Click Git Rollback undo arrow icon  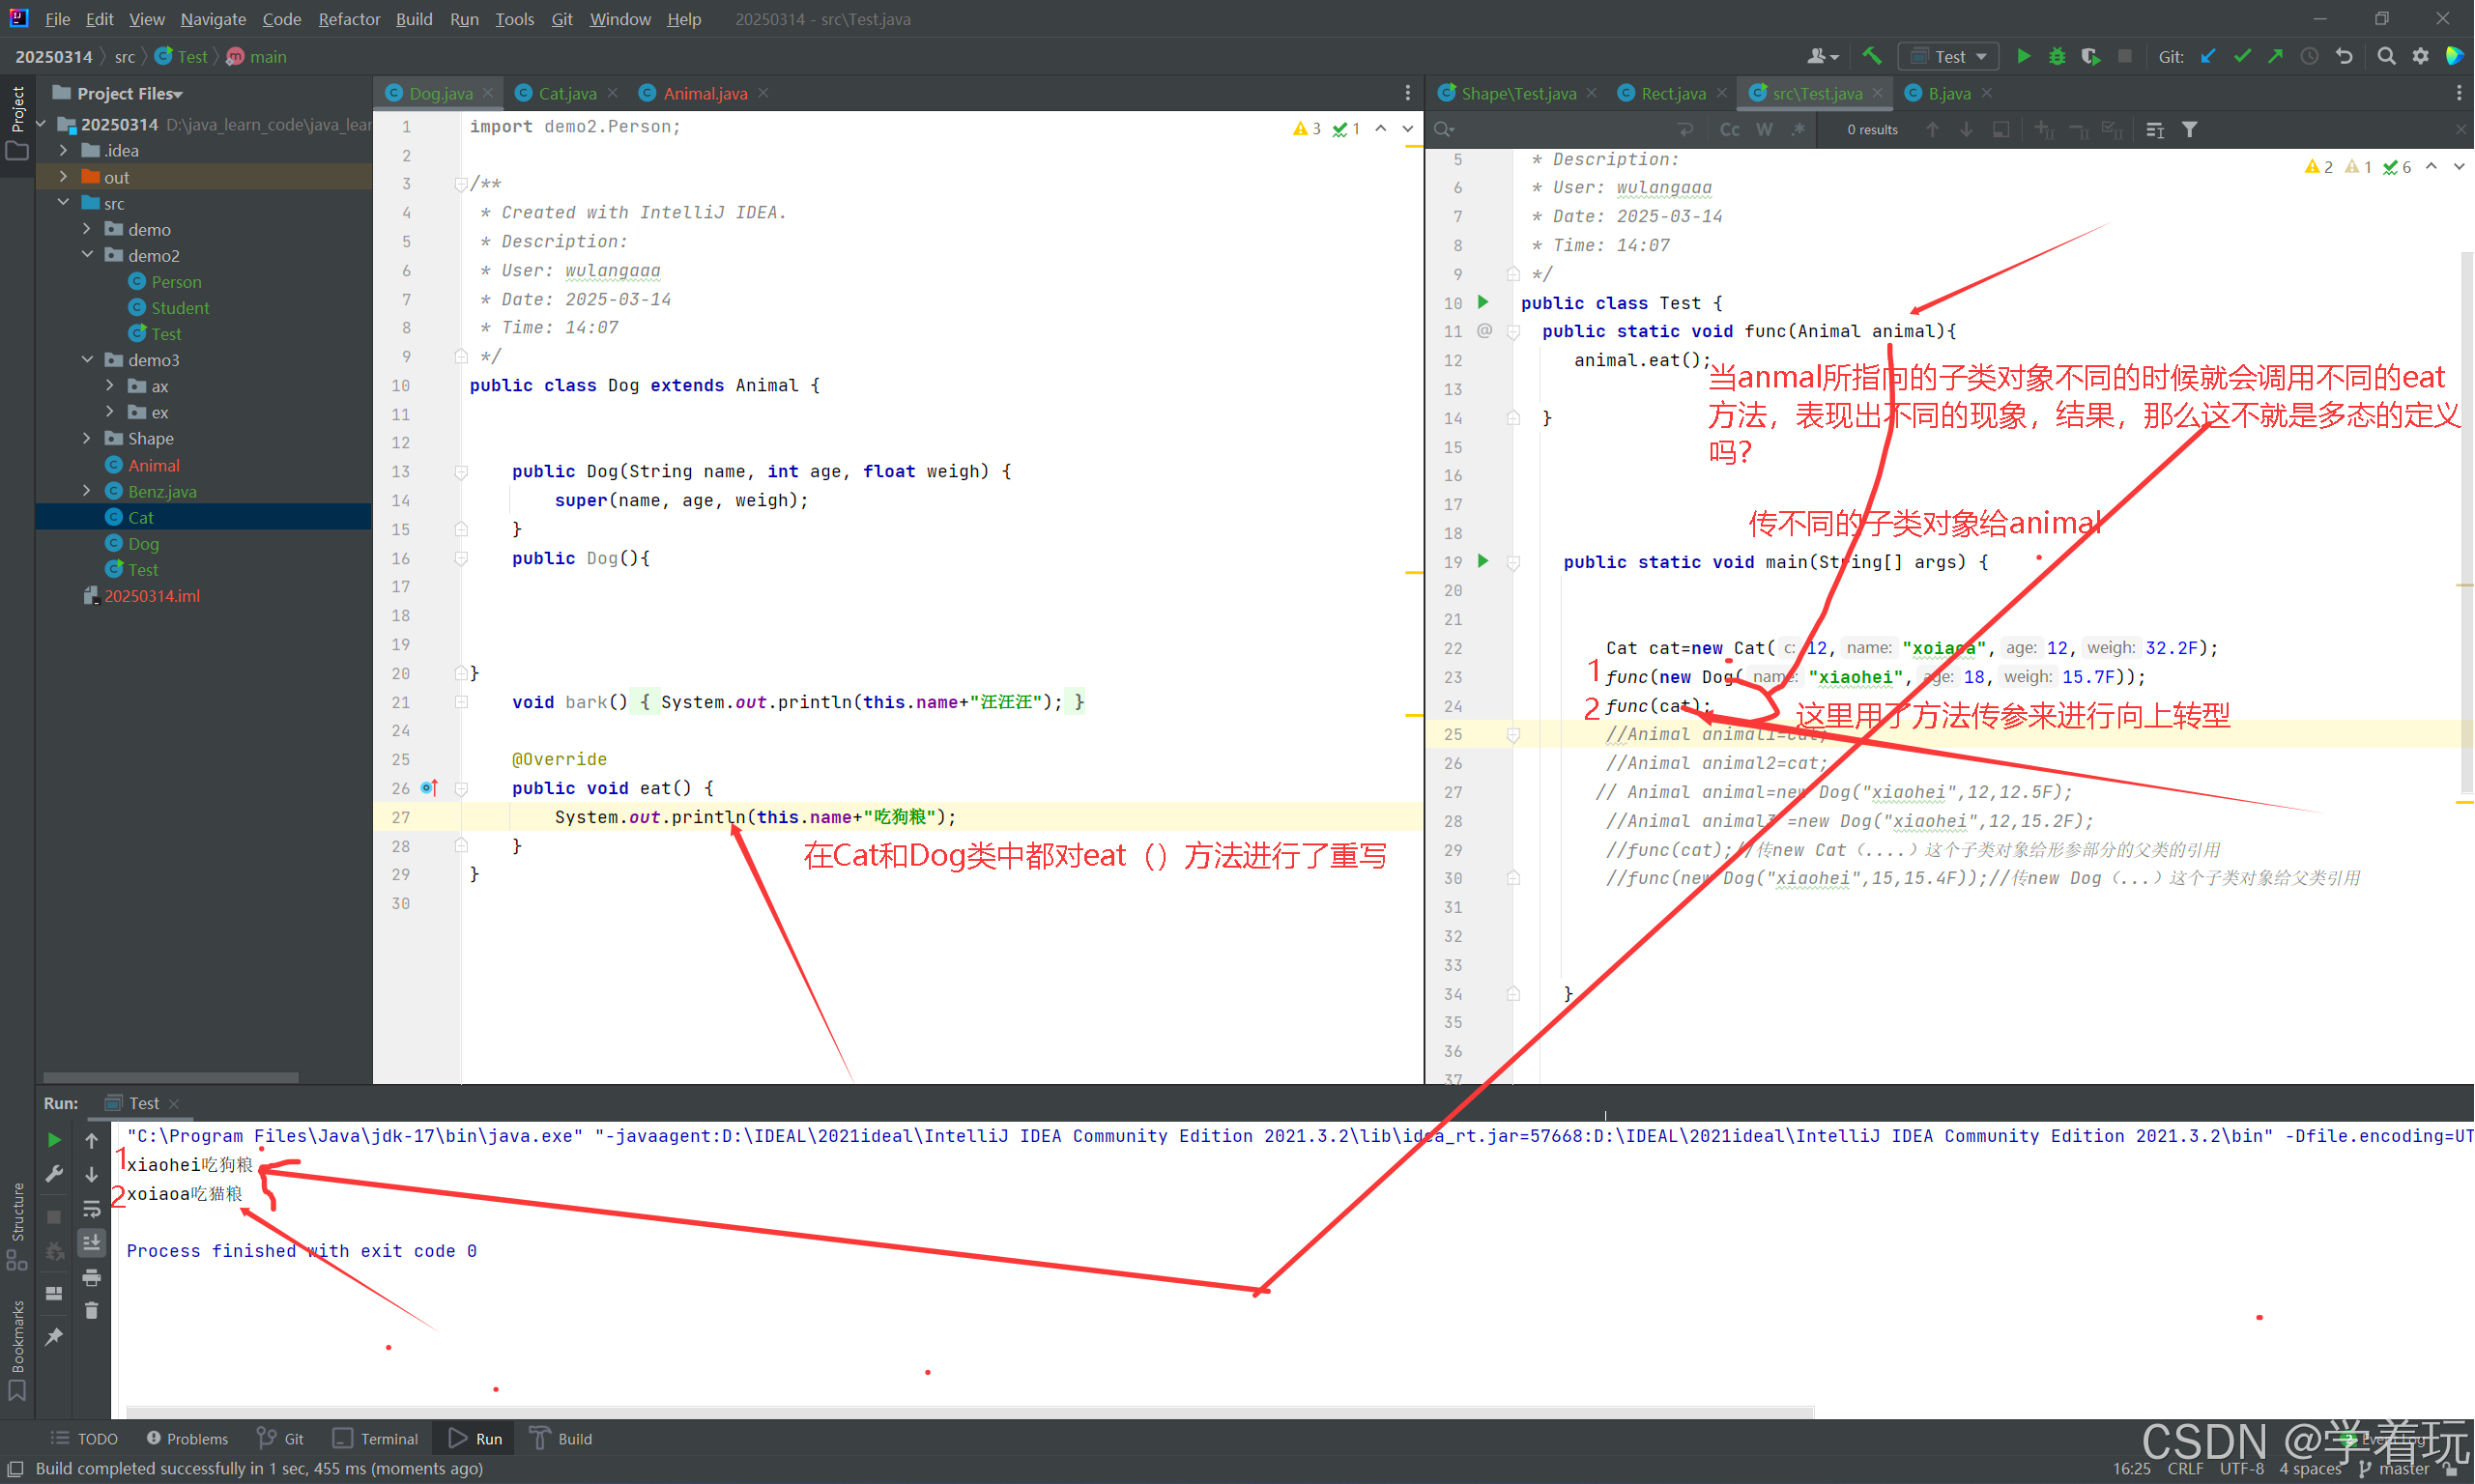[2344, 56]
